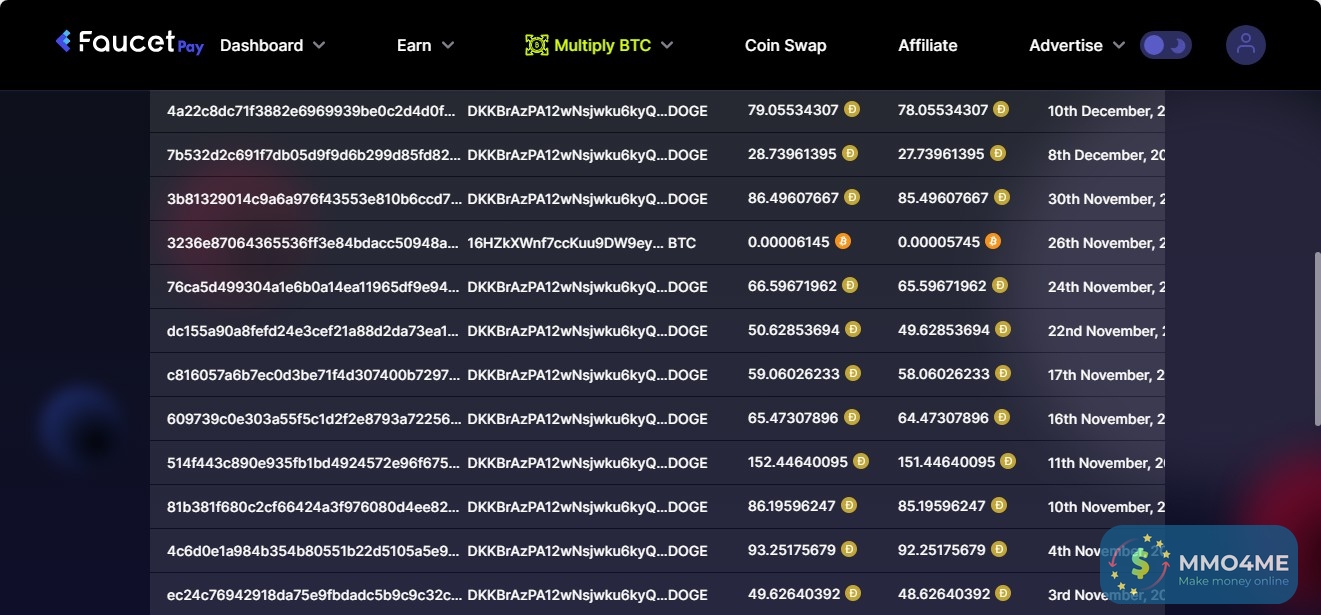
Task: Click transaction hash starting with 514f443c
Action: pos(313,463)
